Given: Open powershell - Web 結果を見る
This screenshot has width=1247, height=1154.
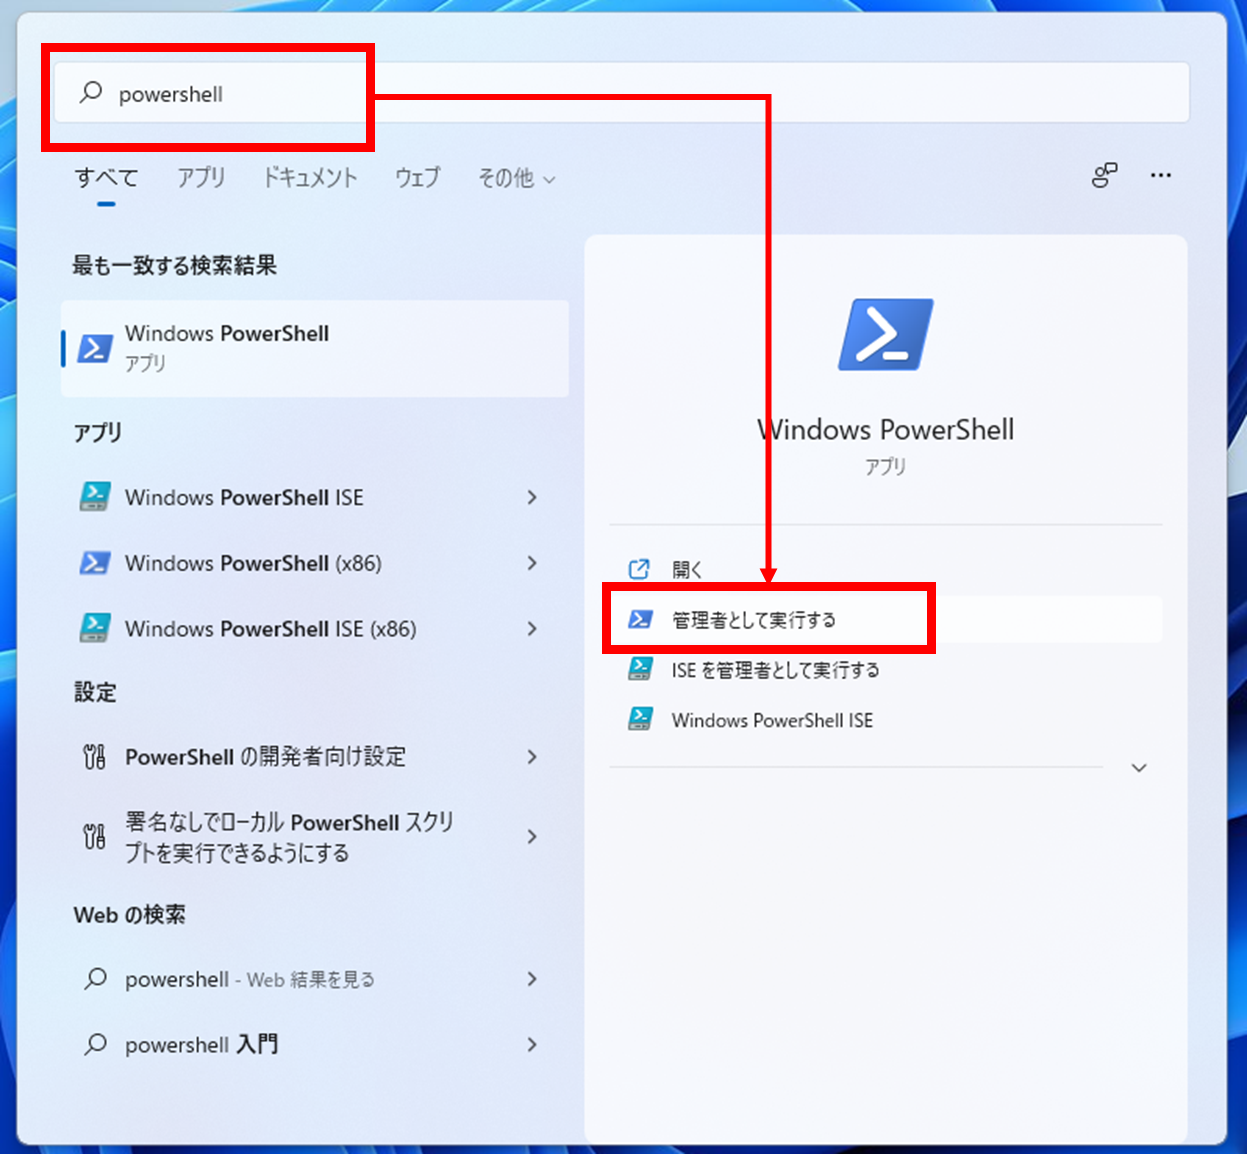Looking at the screenshot, I should (x=249, y=979).
